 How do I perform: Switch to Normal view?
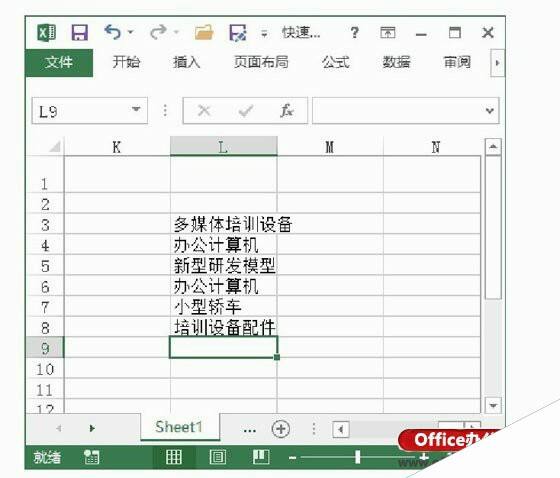pyautogui.click(x=174, y=457)
